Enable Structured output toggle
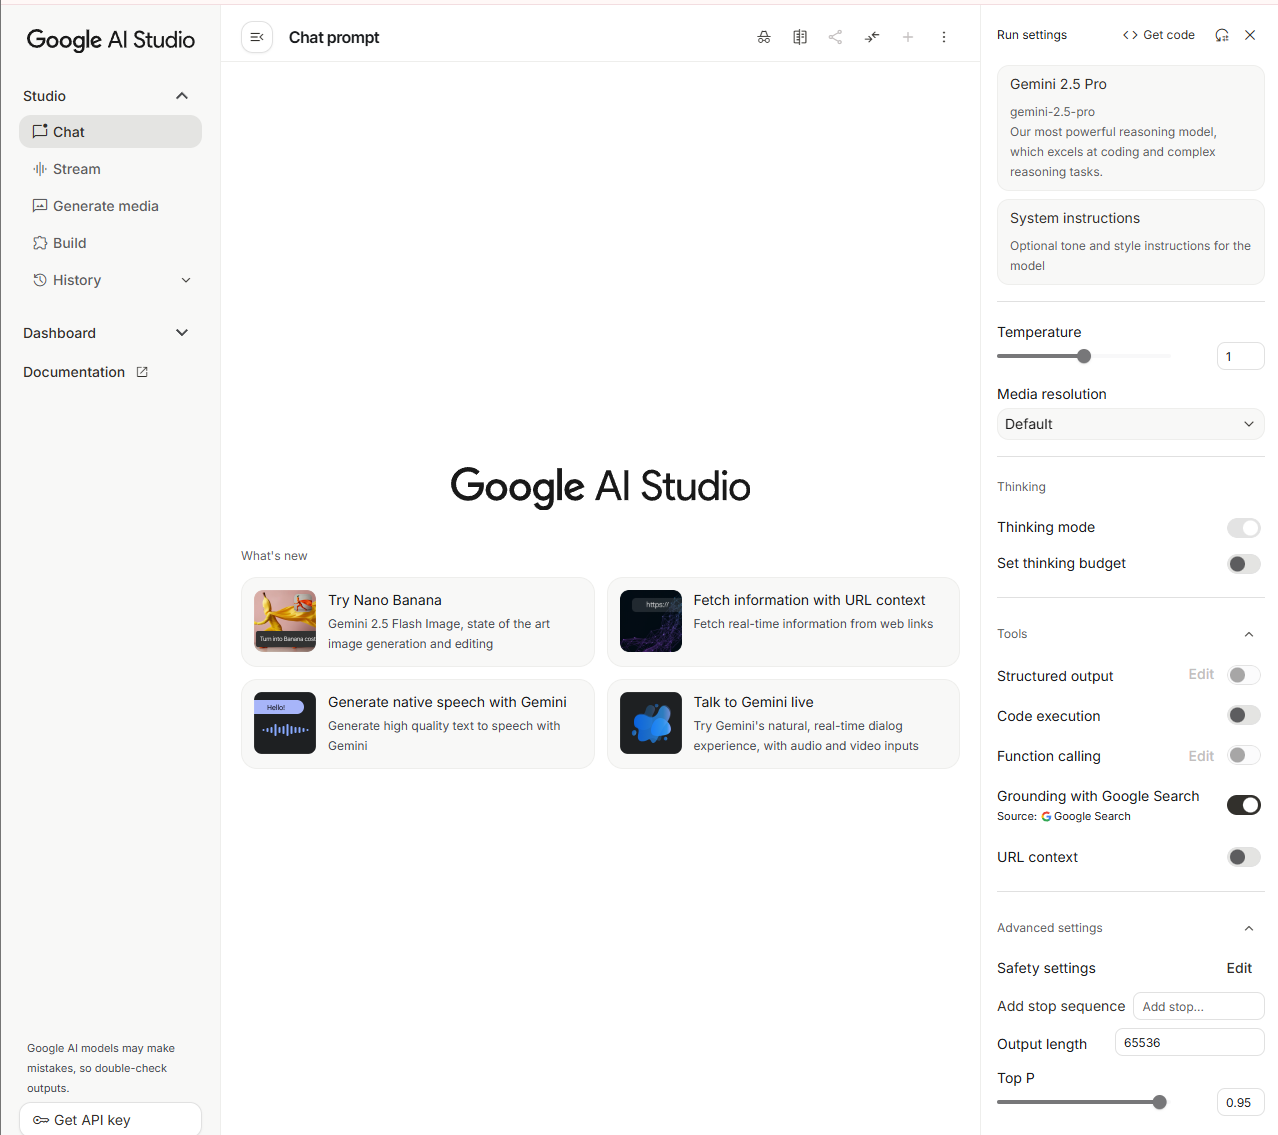The height and width of the screenshot is (1135, 1278). [1244, 675]
